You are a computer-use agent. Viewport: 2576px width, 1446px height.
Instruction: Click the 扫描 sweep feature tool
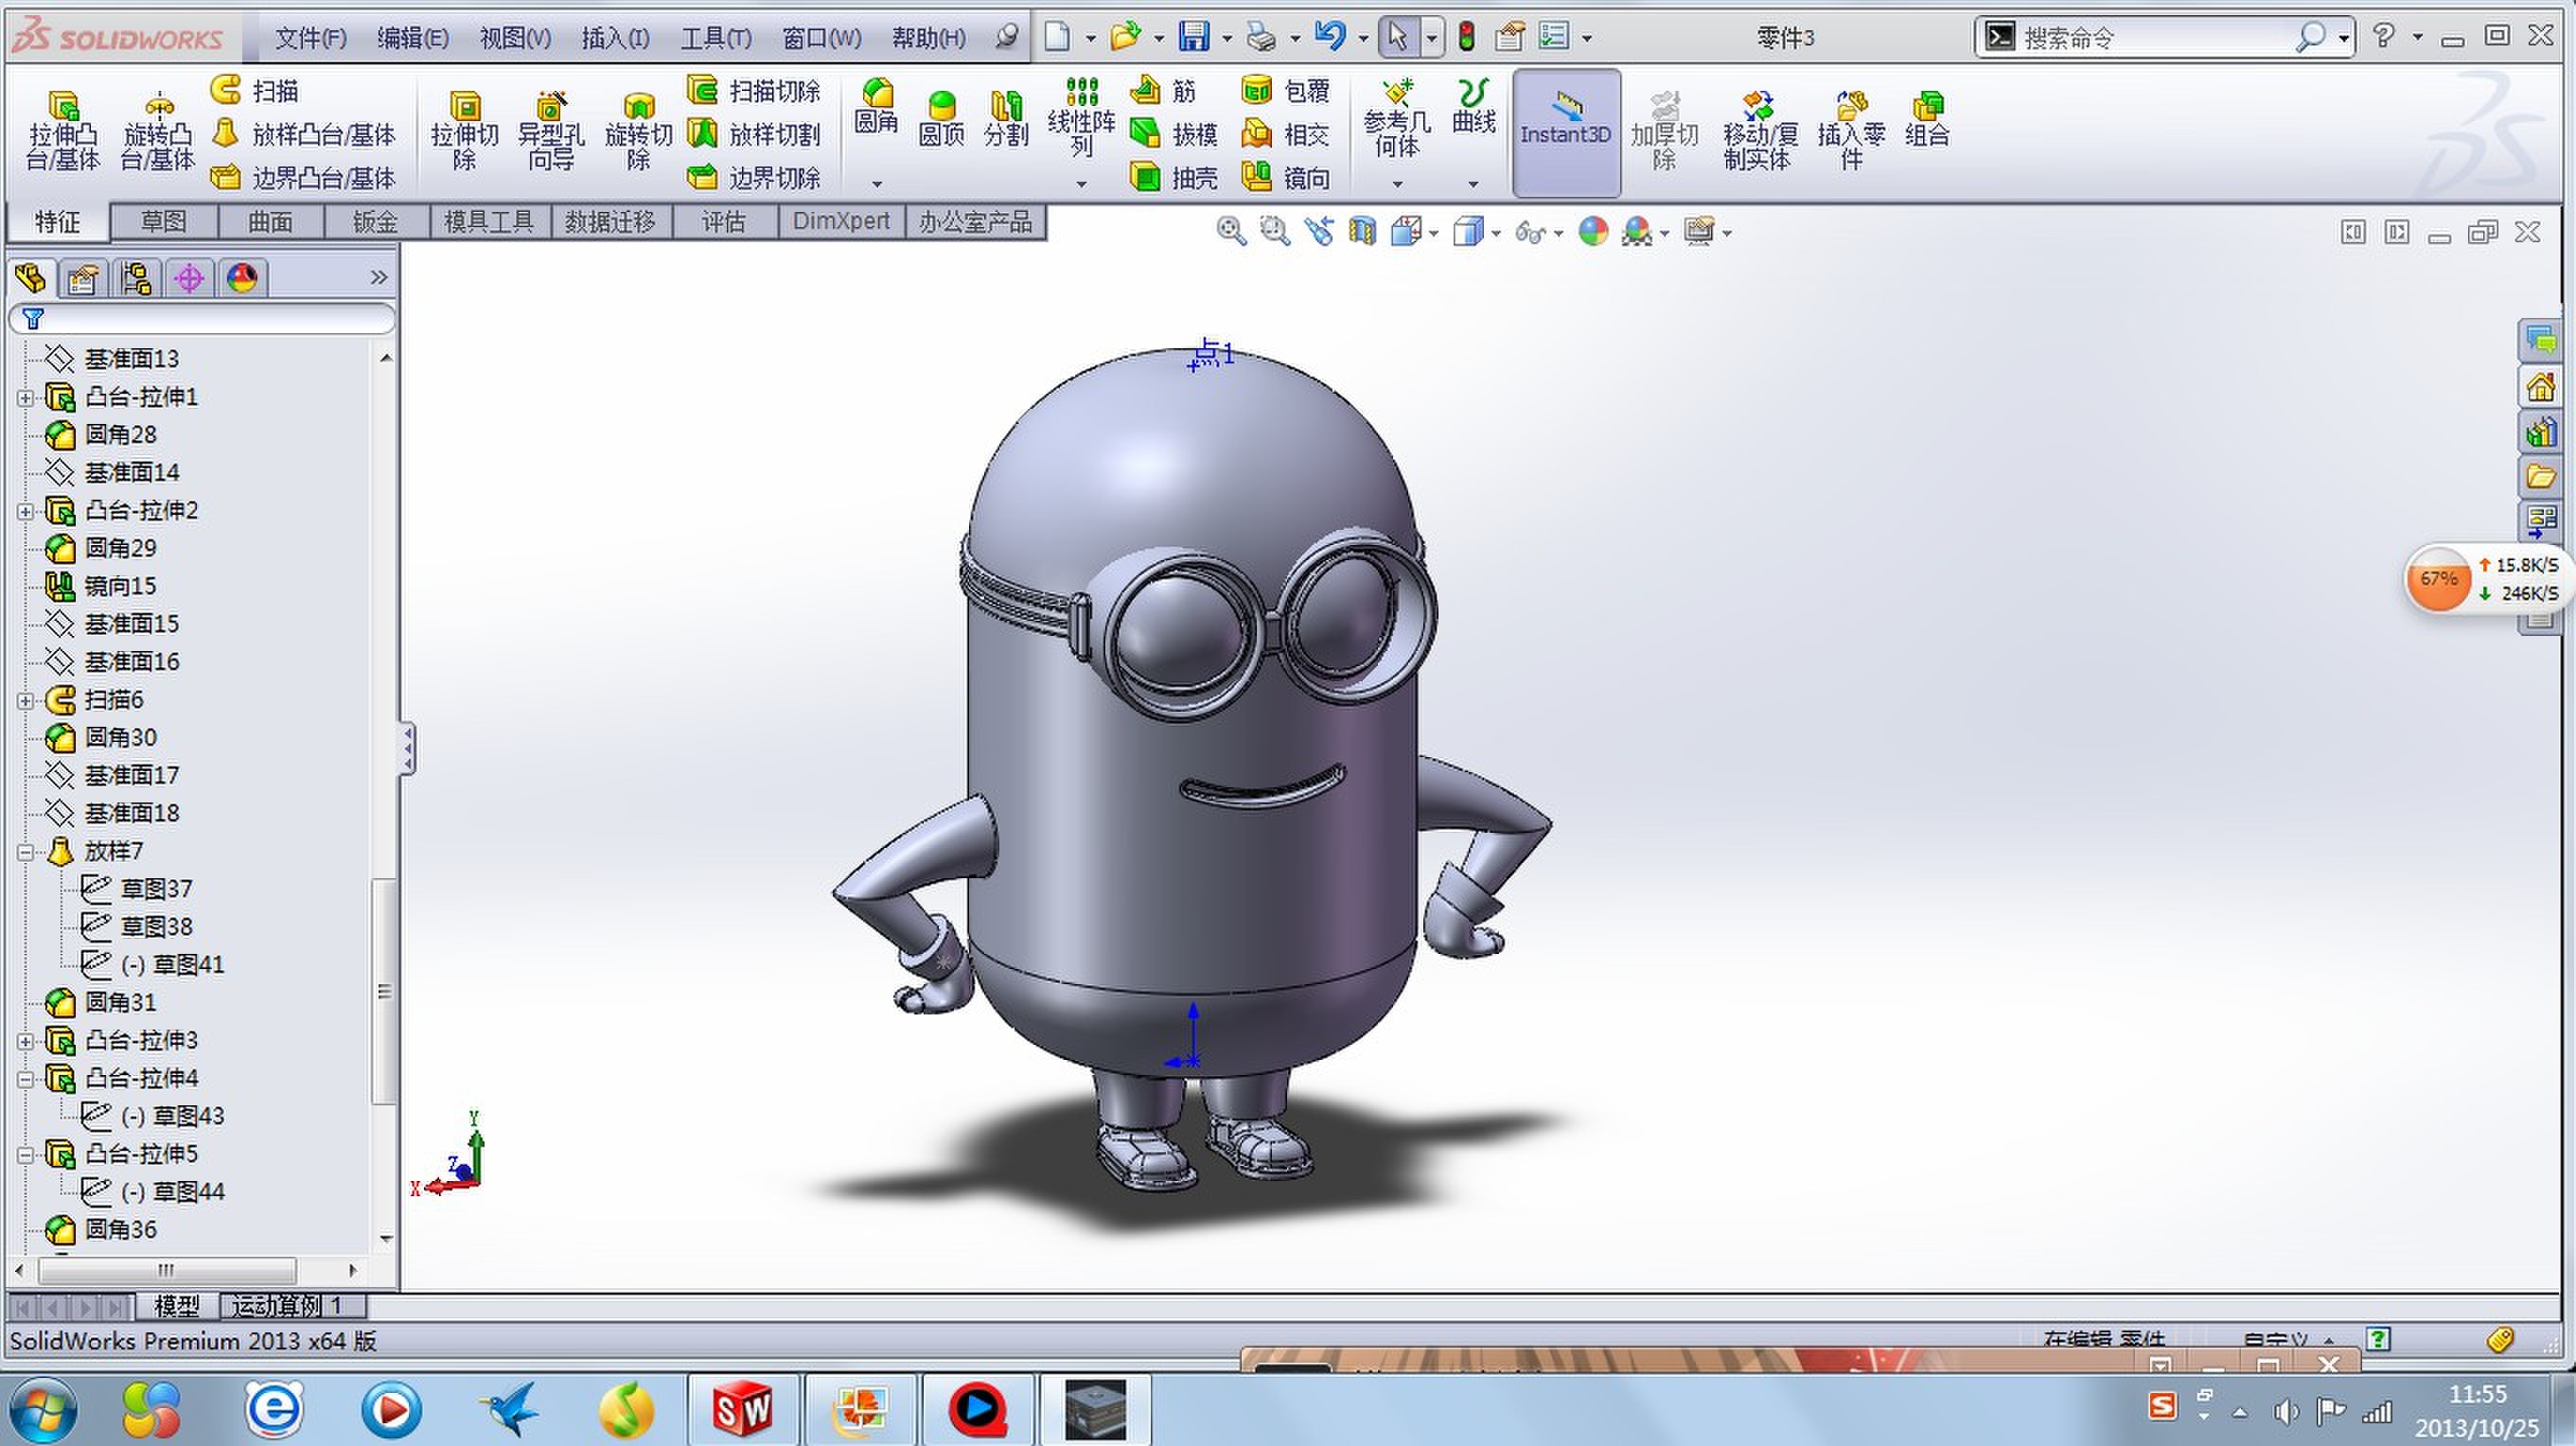[x=255, y=90]
